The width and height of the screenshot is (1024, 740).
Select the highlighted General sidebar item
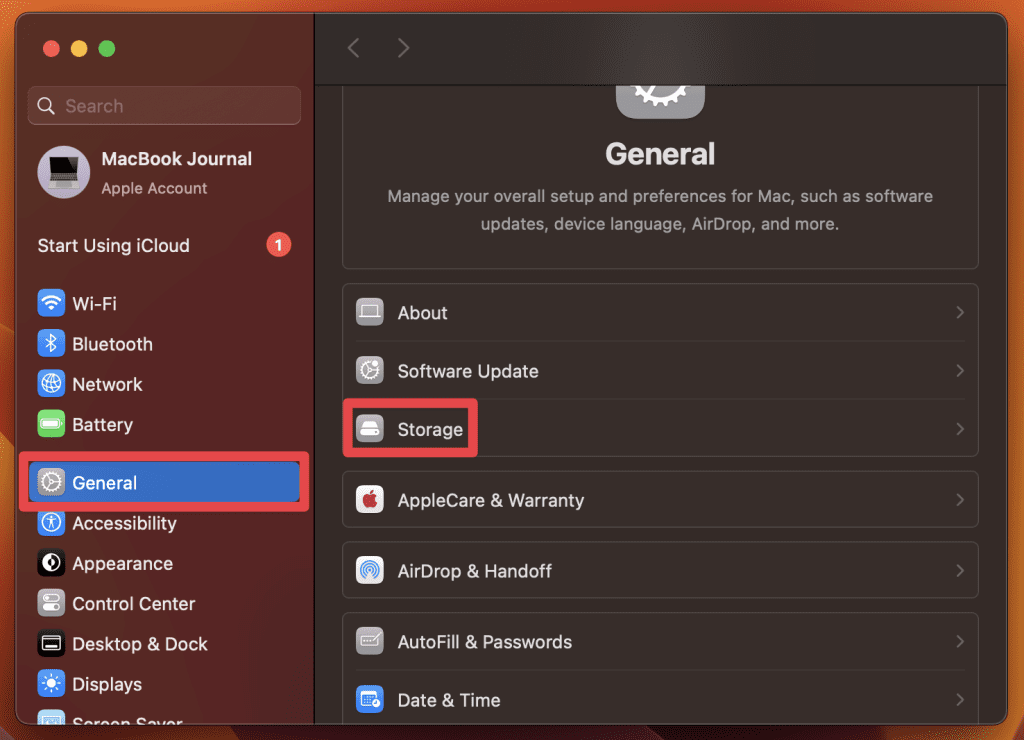pos(164,482)
